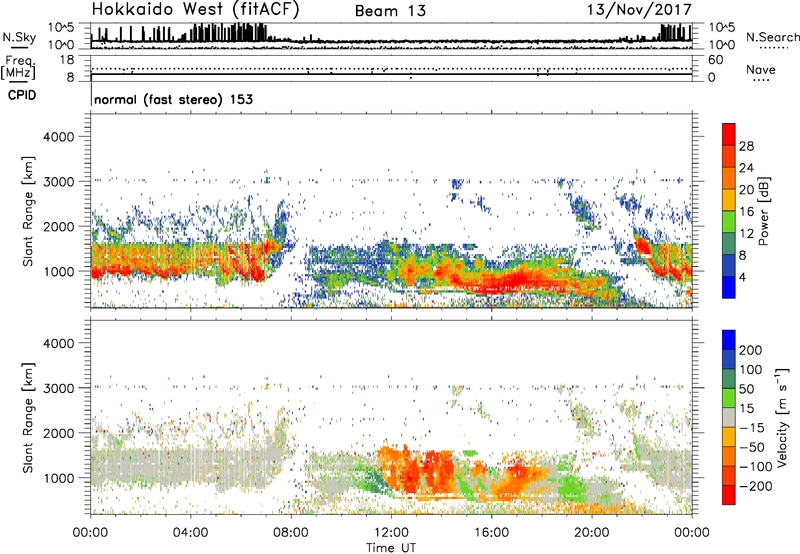Click the green segment of the power colorbar
The height and width of the screenshot is (554, 800).
tap(729, 222)
